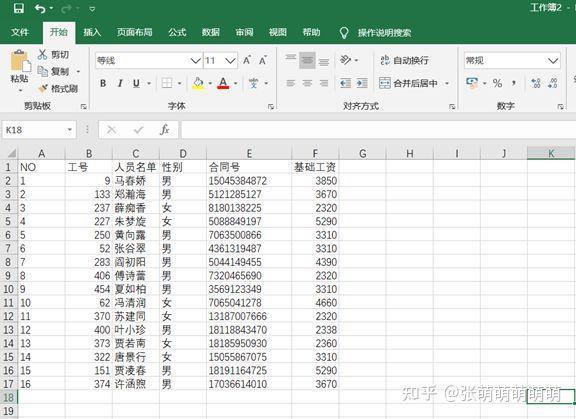Toggle bold formatting with B
The height and width of the screenshot is (419, 576).
click(x=103, y=83)
